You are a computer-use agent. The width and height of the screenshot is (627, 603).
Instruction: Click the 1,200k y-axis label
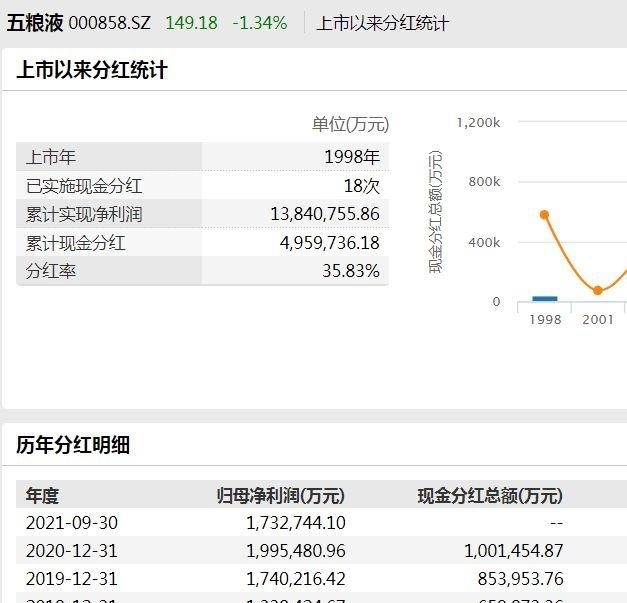coord(478,123)
